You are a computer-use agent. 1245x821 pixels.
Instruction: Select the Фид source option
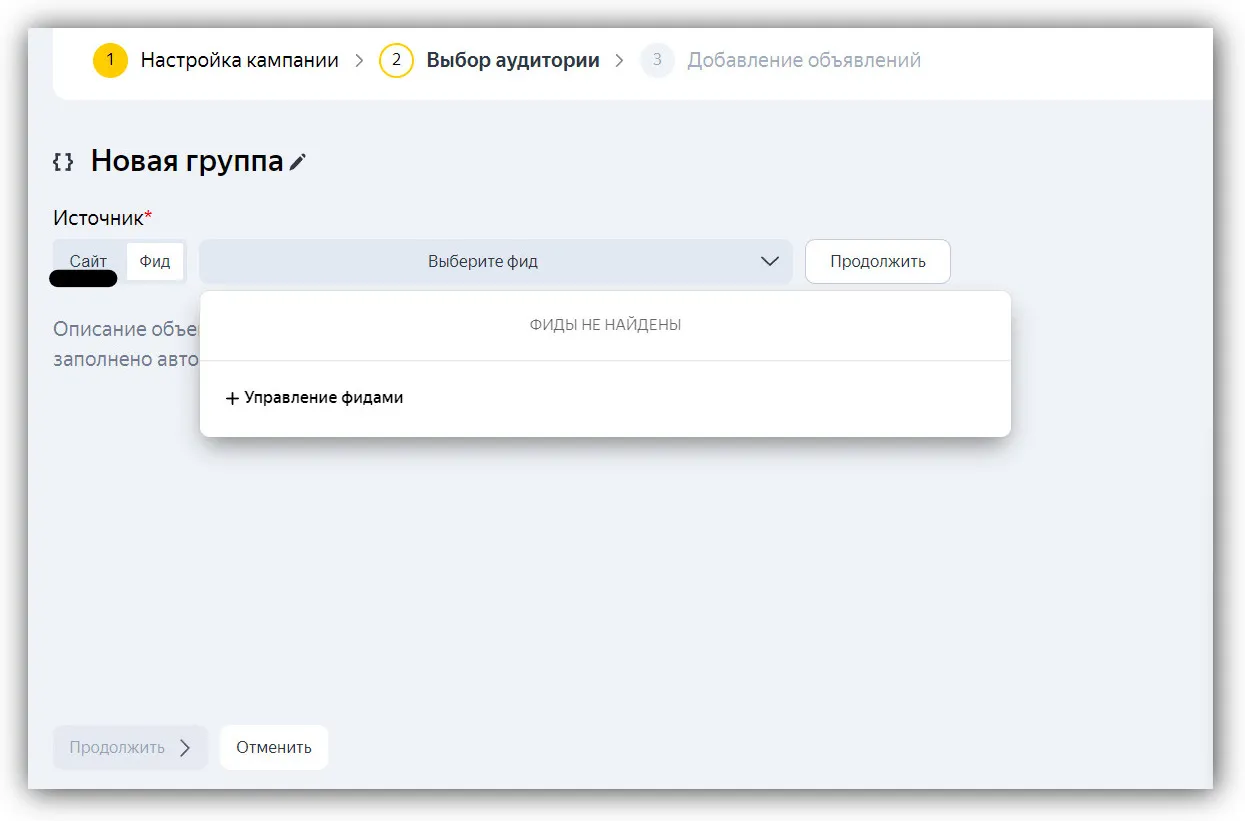(155, 261)
